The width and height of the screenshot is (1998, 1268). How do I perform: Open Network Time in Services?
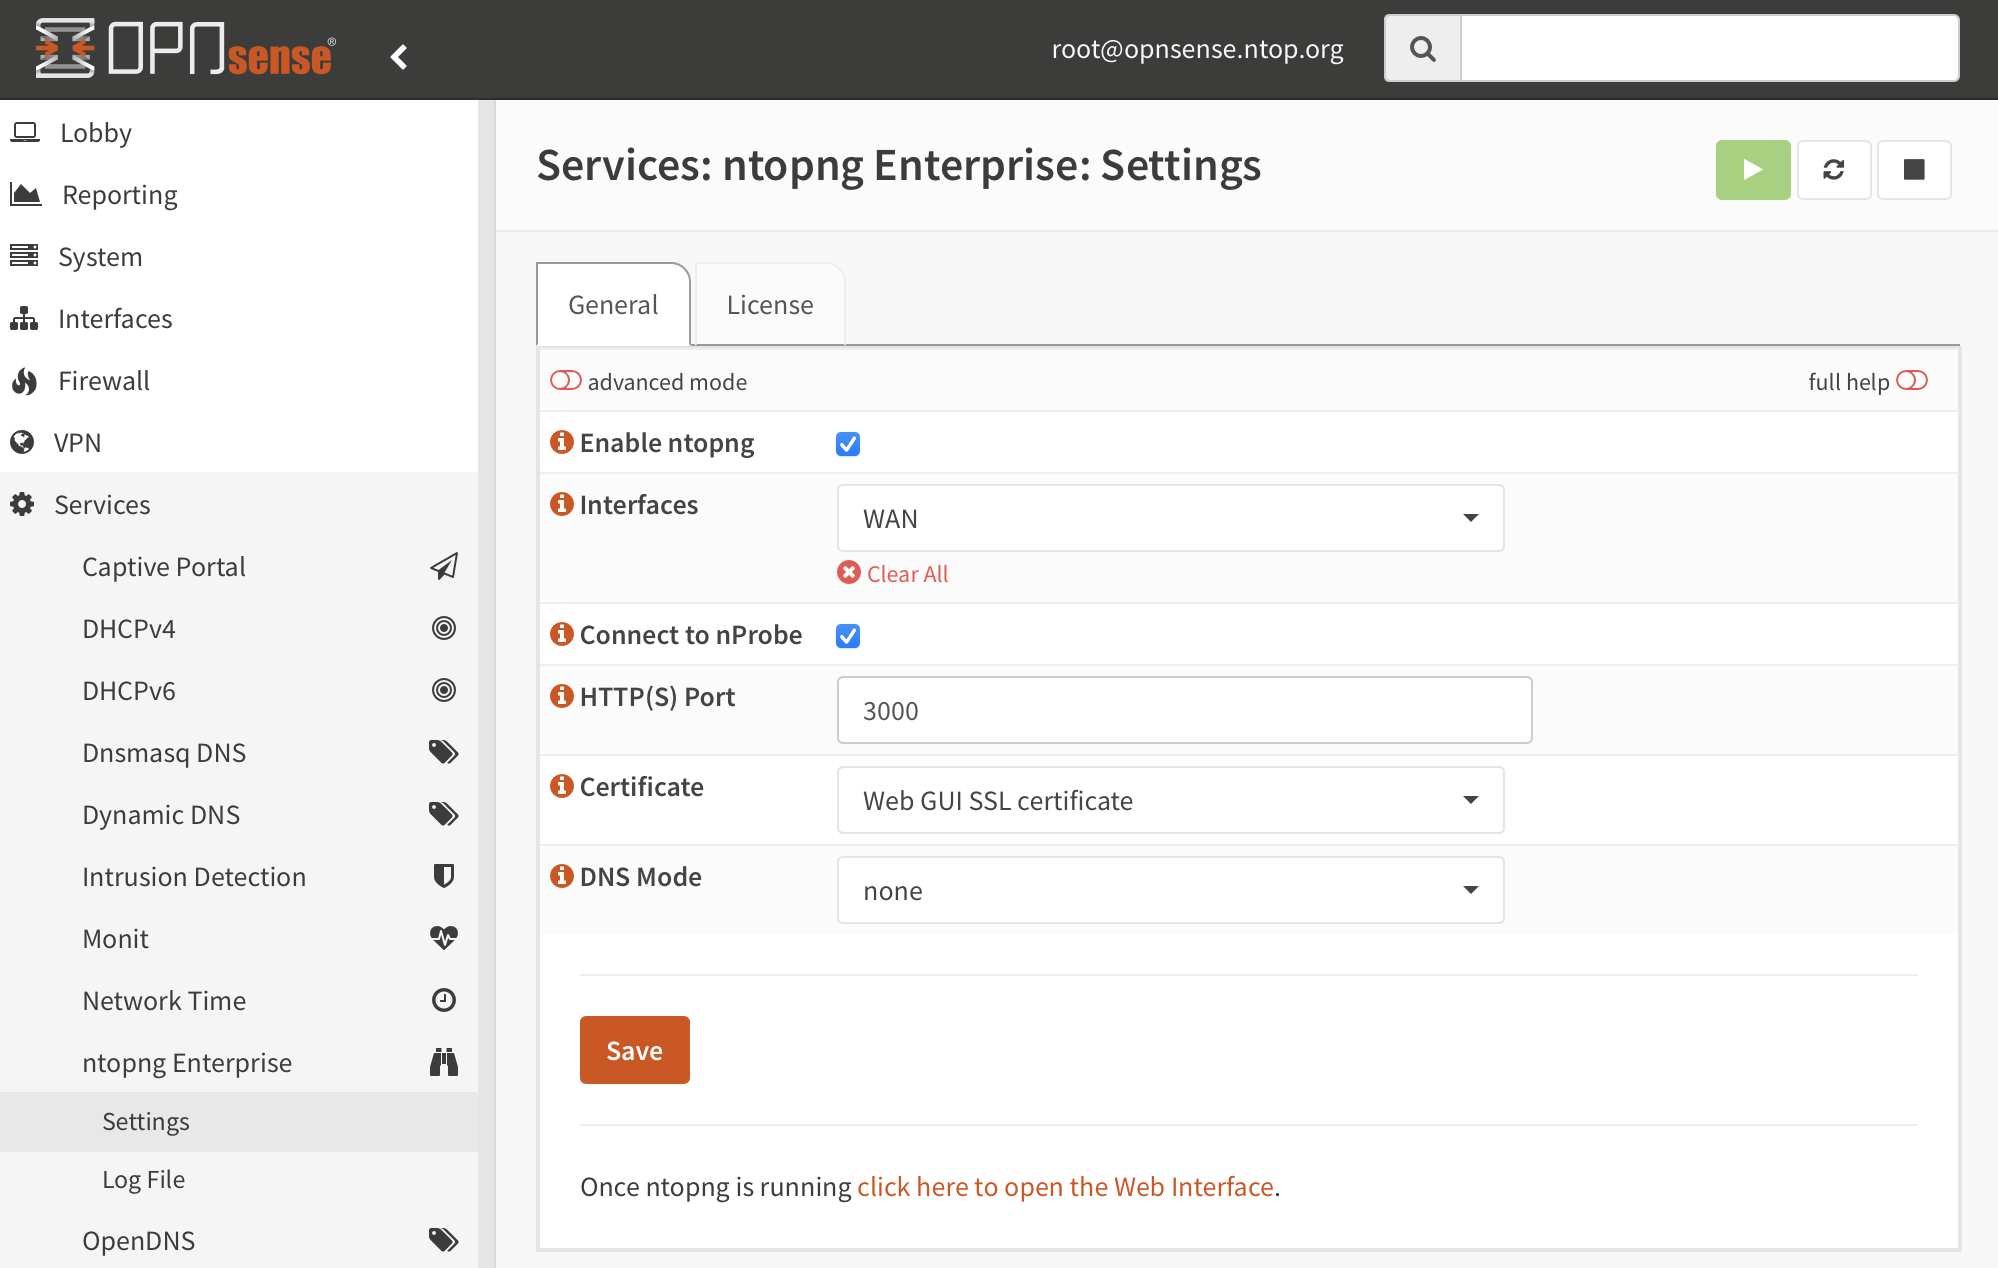[164, 1000]
